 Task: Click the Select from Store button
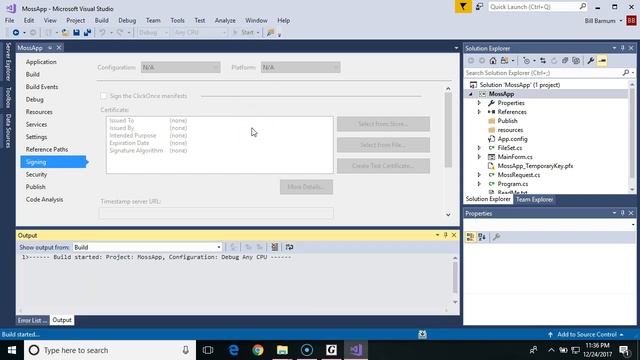tap(383, 124)
